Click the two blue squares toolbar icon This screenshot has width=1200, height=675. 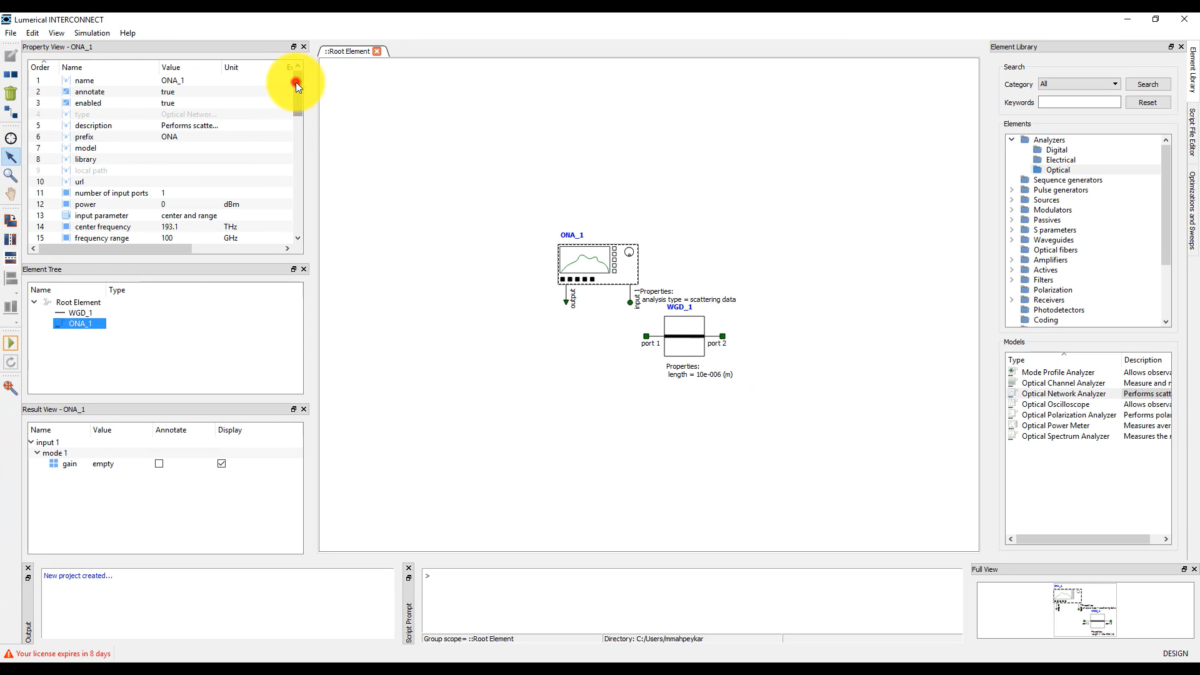[x=11, y=75]
